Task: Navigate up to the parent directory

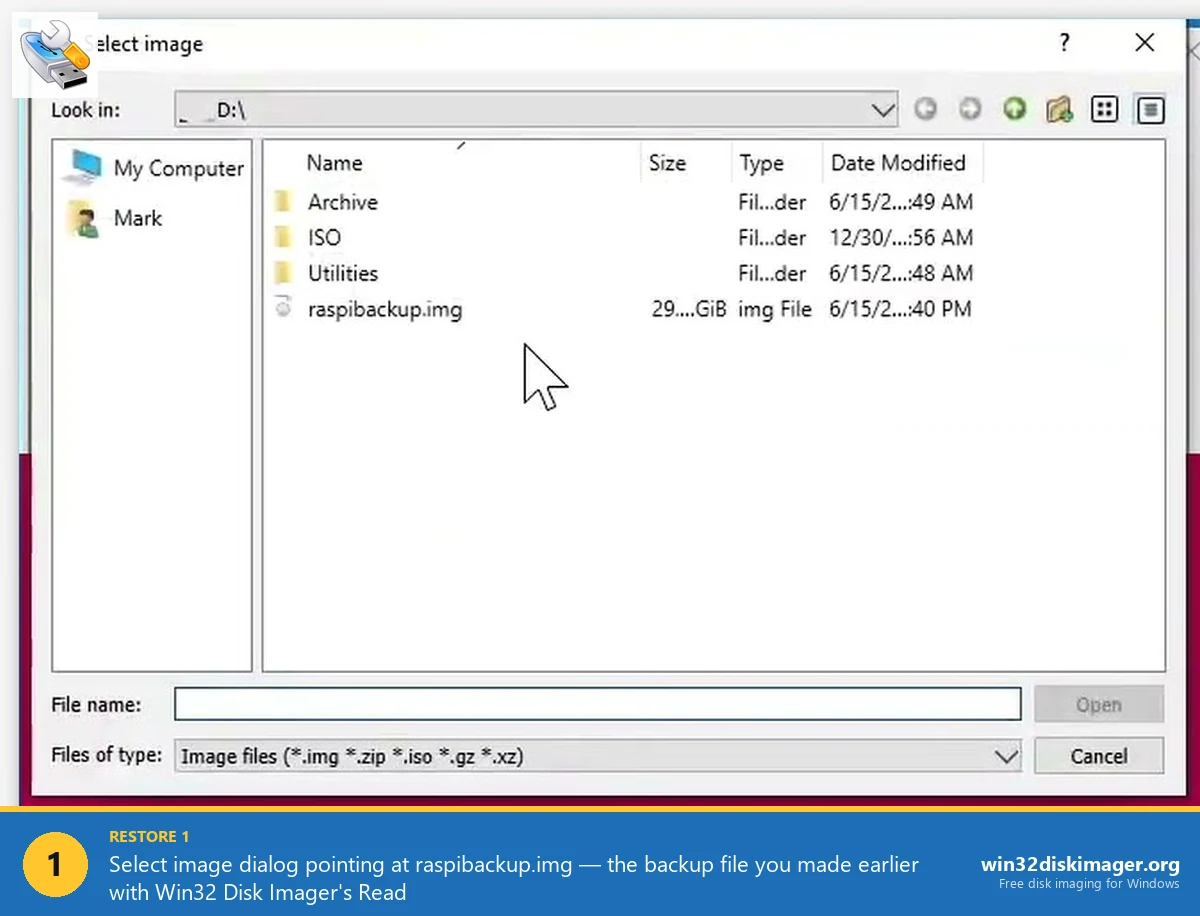Action: (1014, 109)
